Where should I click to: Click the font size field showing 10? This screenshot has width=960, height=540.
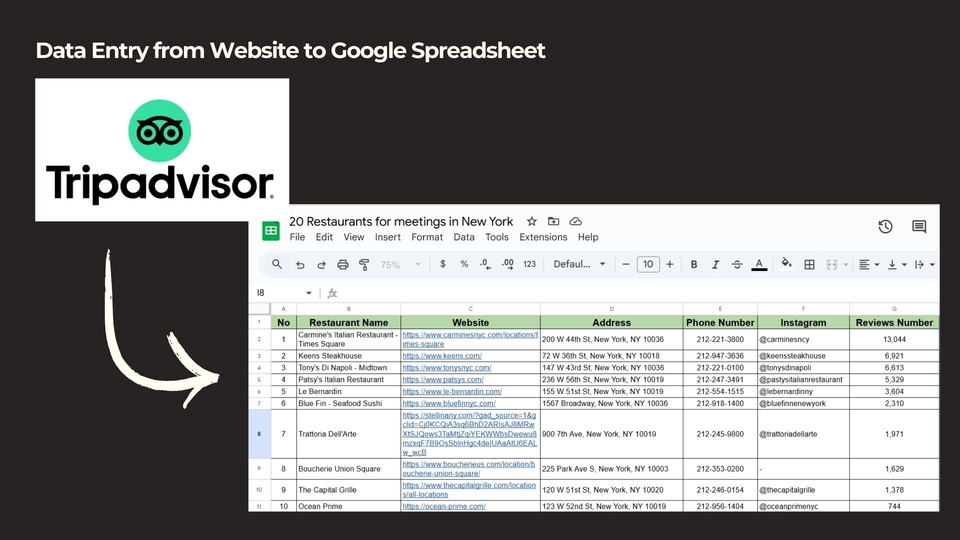(648, 264)
